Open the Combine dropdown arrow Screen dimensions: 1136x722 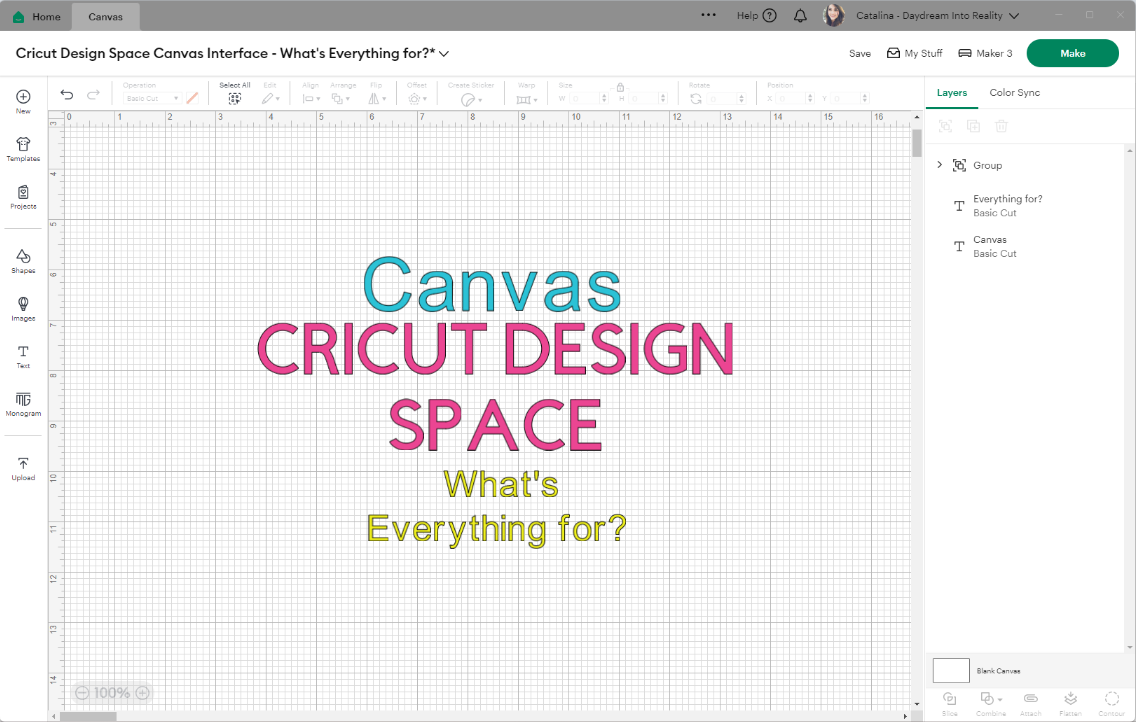999,698
